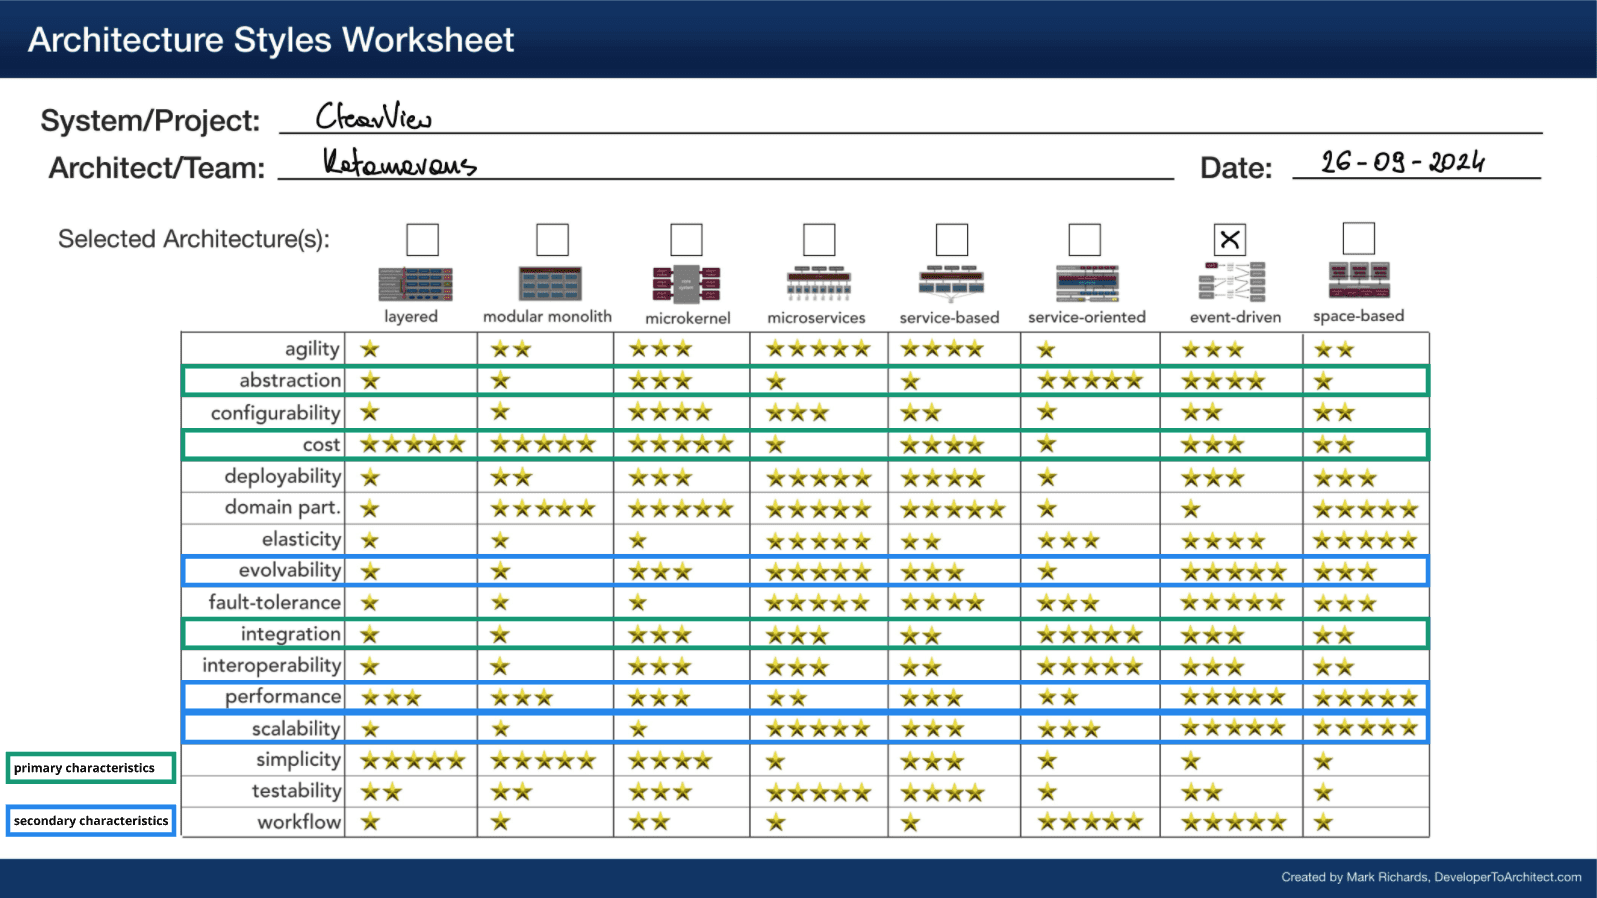This screenshot has width=1597, height=898.
Task: Click the Architect/Team name field
Action: coord(725,165)
